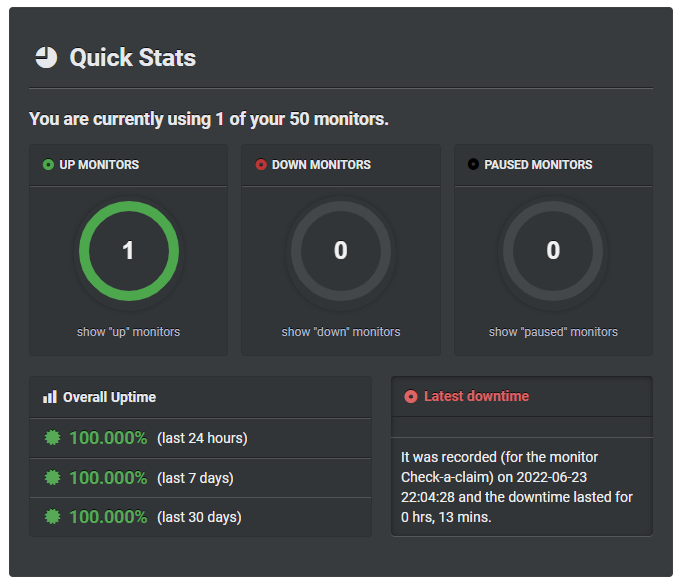Open the show "down" monitors link

click(341, 332)
